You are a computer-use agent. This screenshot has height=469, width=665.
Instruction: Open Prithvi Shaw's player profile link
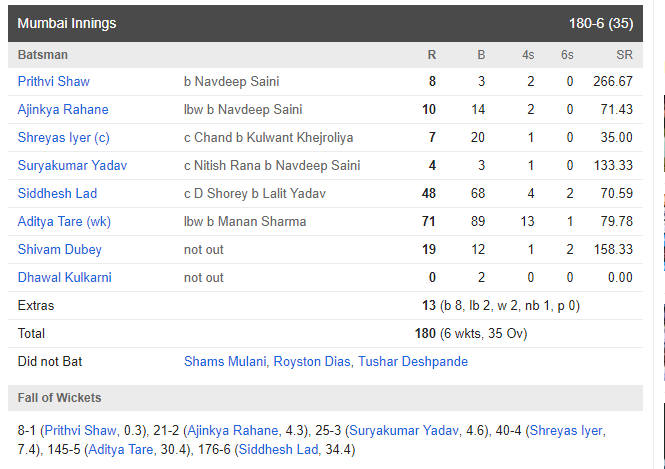point(53,81)
